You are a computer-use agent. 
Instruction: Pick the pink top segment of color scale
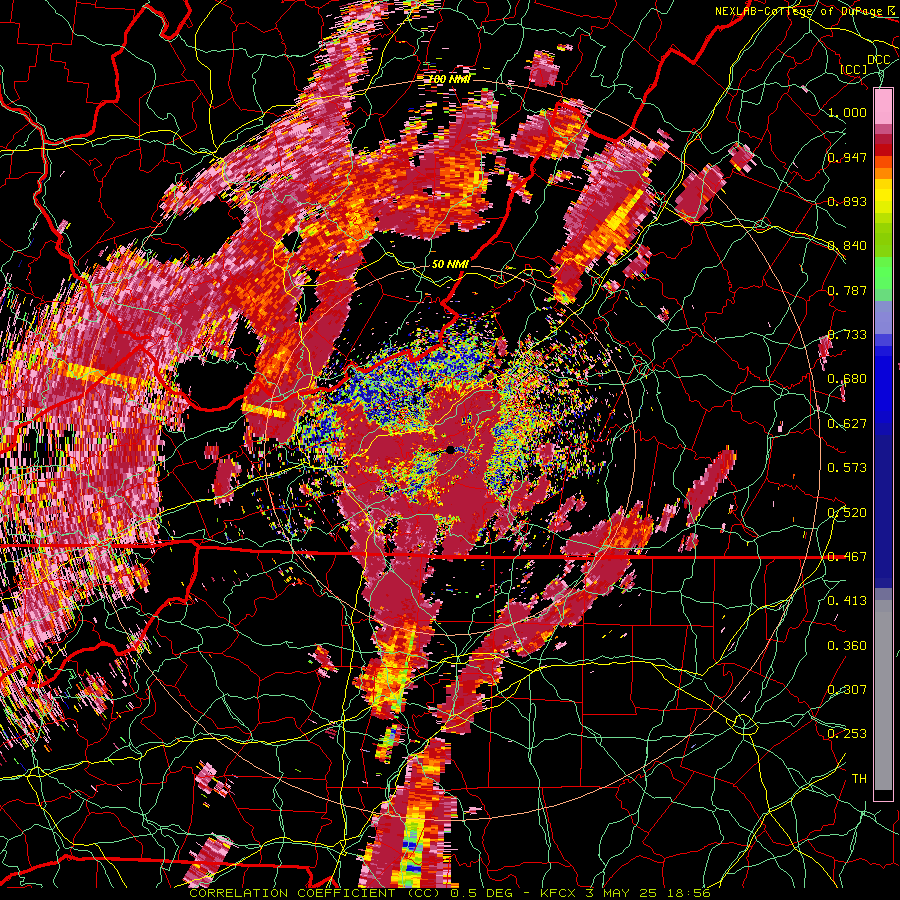[883, 106]
